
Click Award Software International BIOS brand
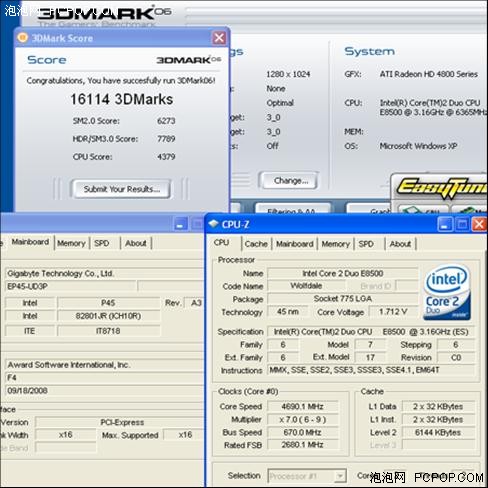click(x=104, y=365)
